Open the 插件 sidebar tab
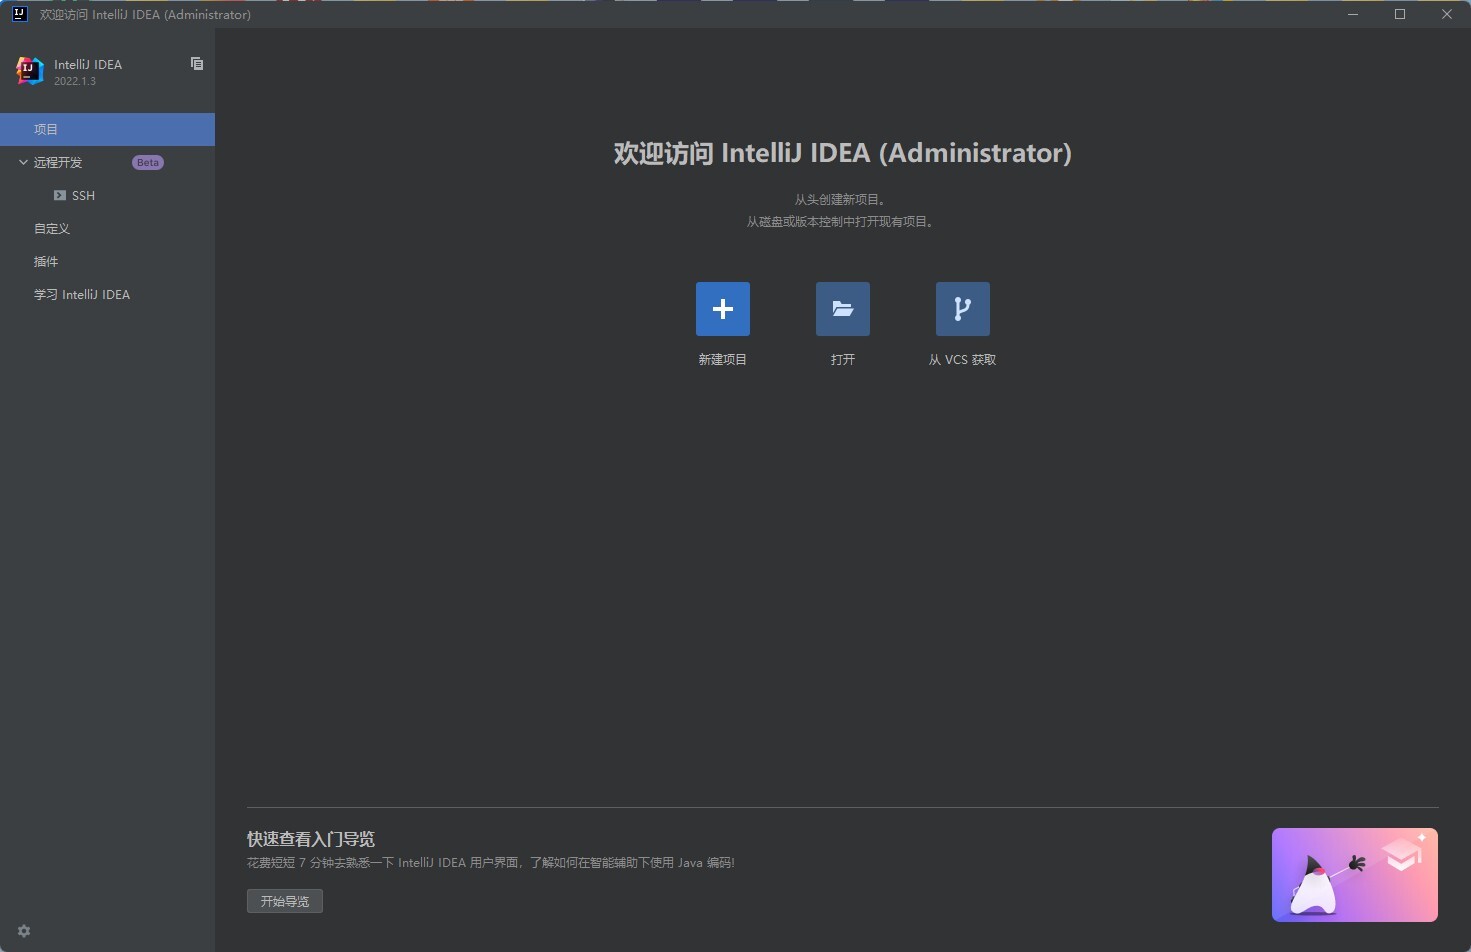This screenshot has width=1471, height=952. 107,261
